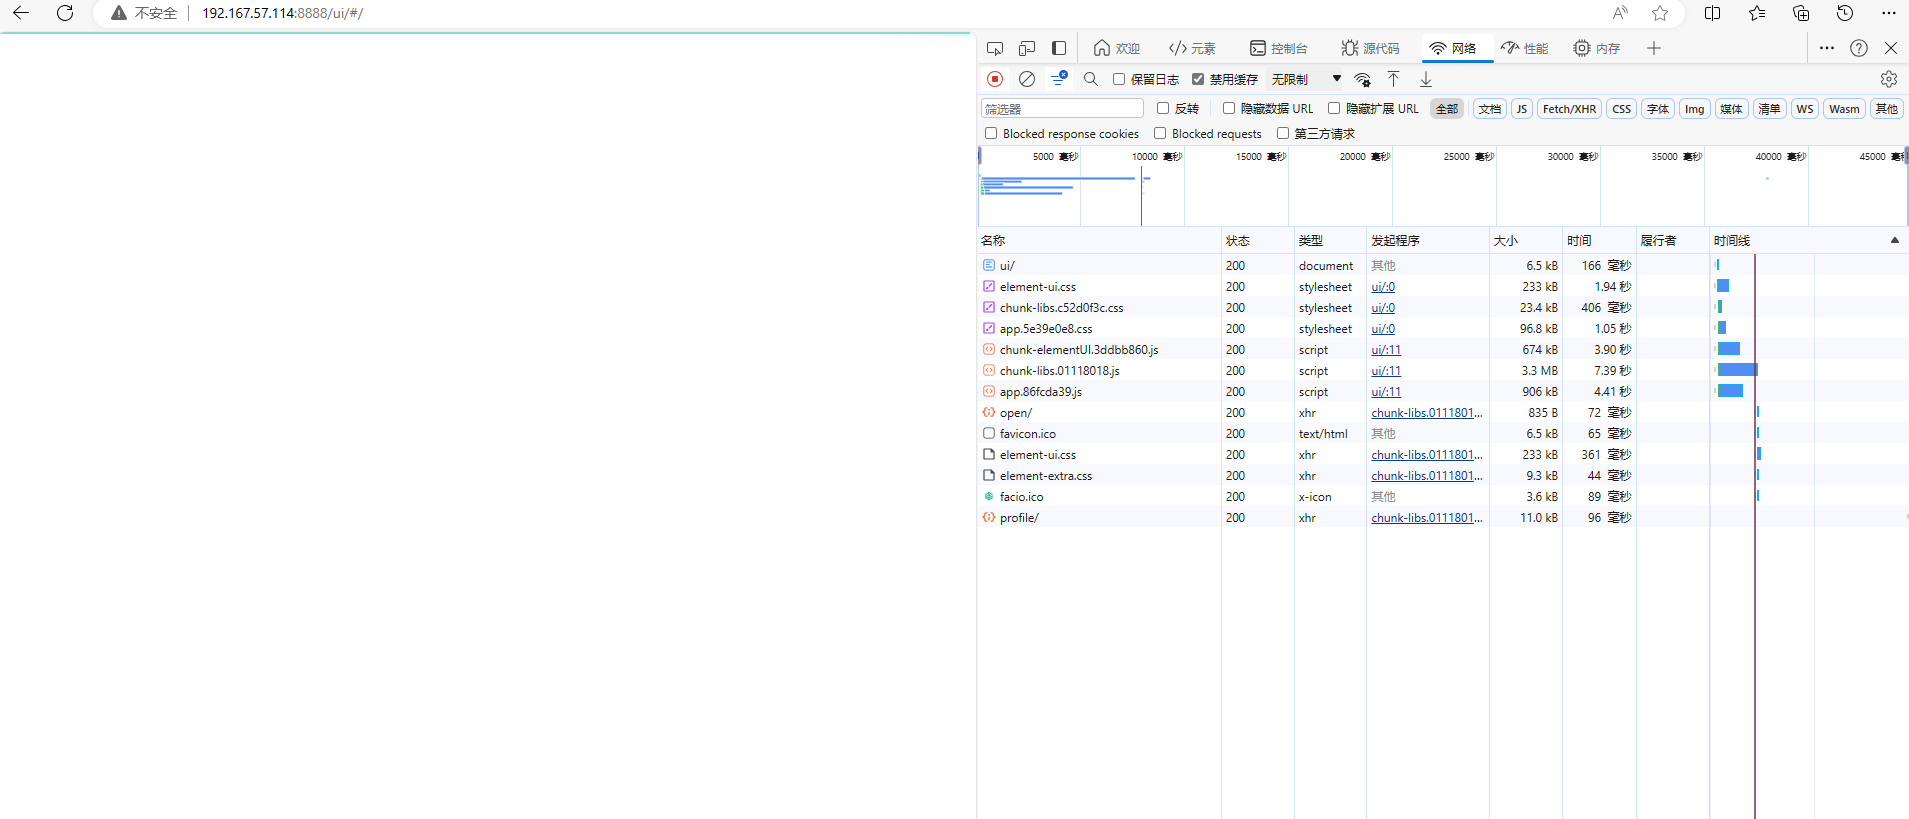Add a new DevTools tab with plus

tap(1654, 48)
